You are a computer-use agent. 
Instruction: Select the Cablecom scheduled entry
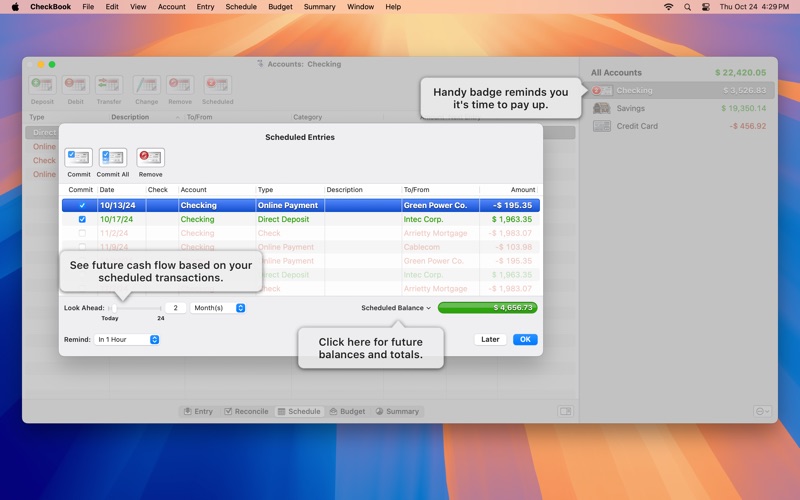click(301, 247)
